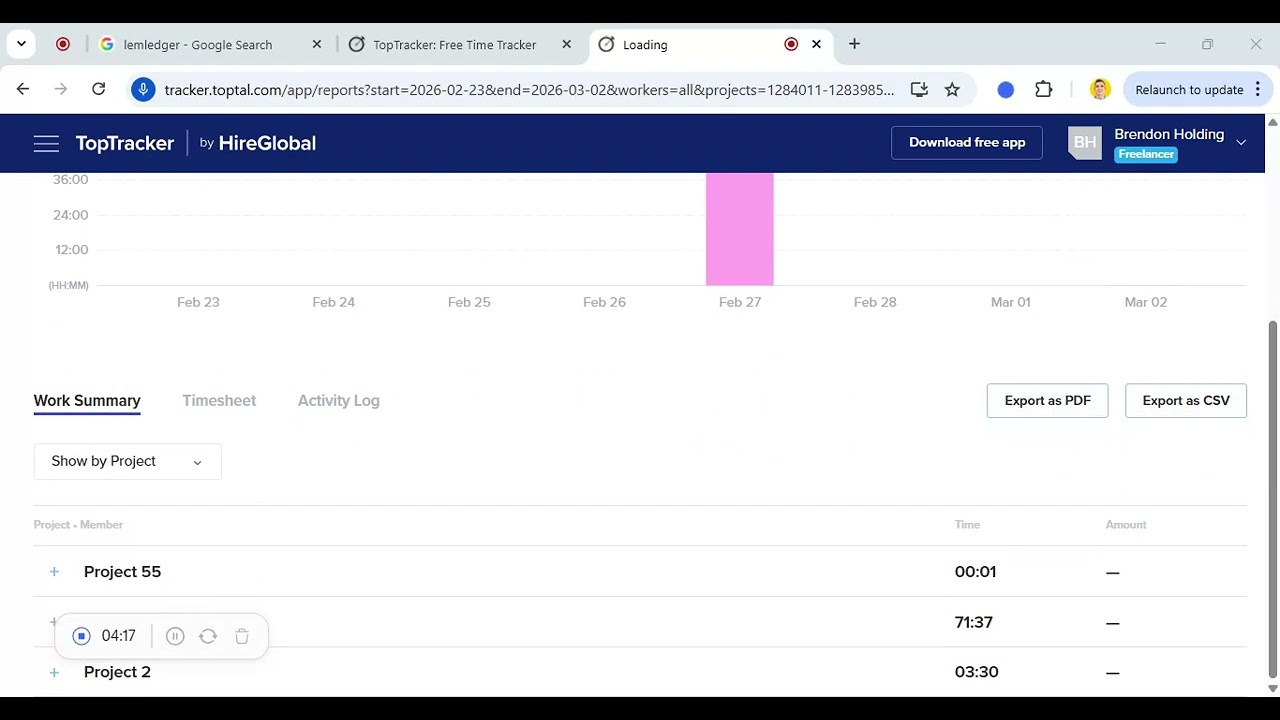Click the Feb 23 axis label
Screen dimensions: 1280x720
tap(198, 302)
